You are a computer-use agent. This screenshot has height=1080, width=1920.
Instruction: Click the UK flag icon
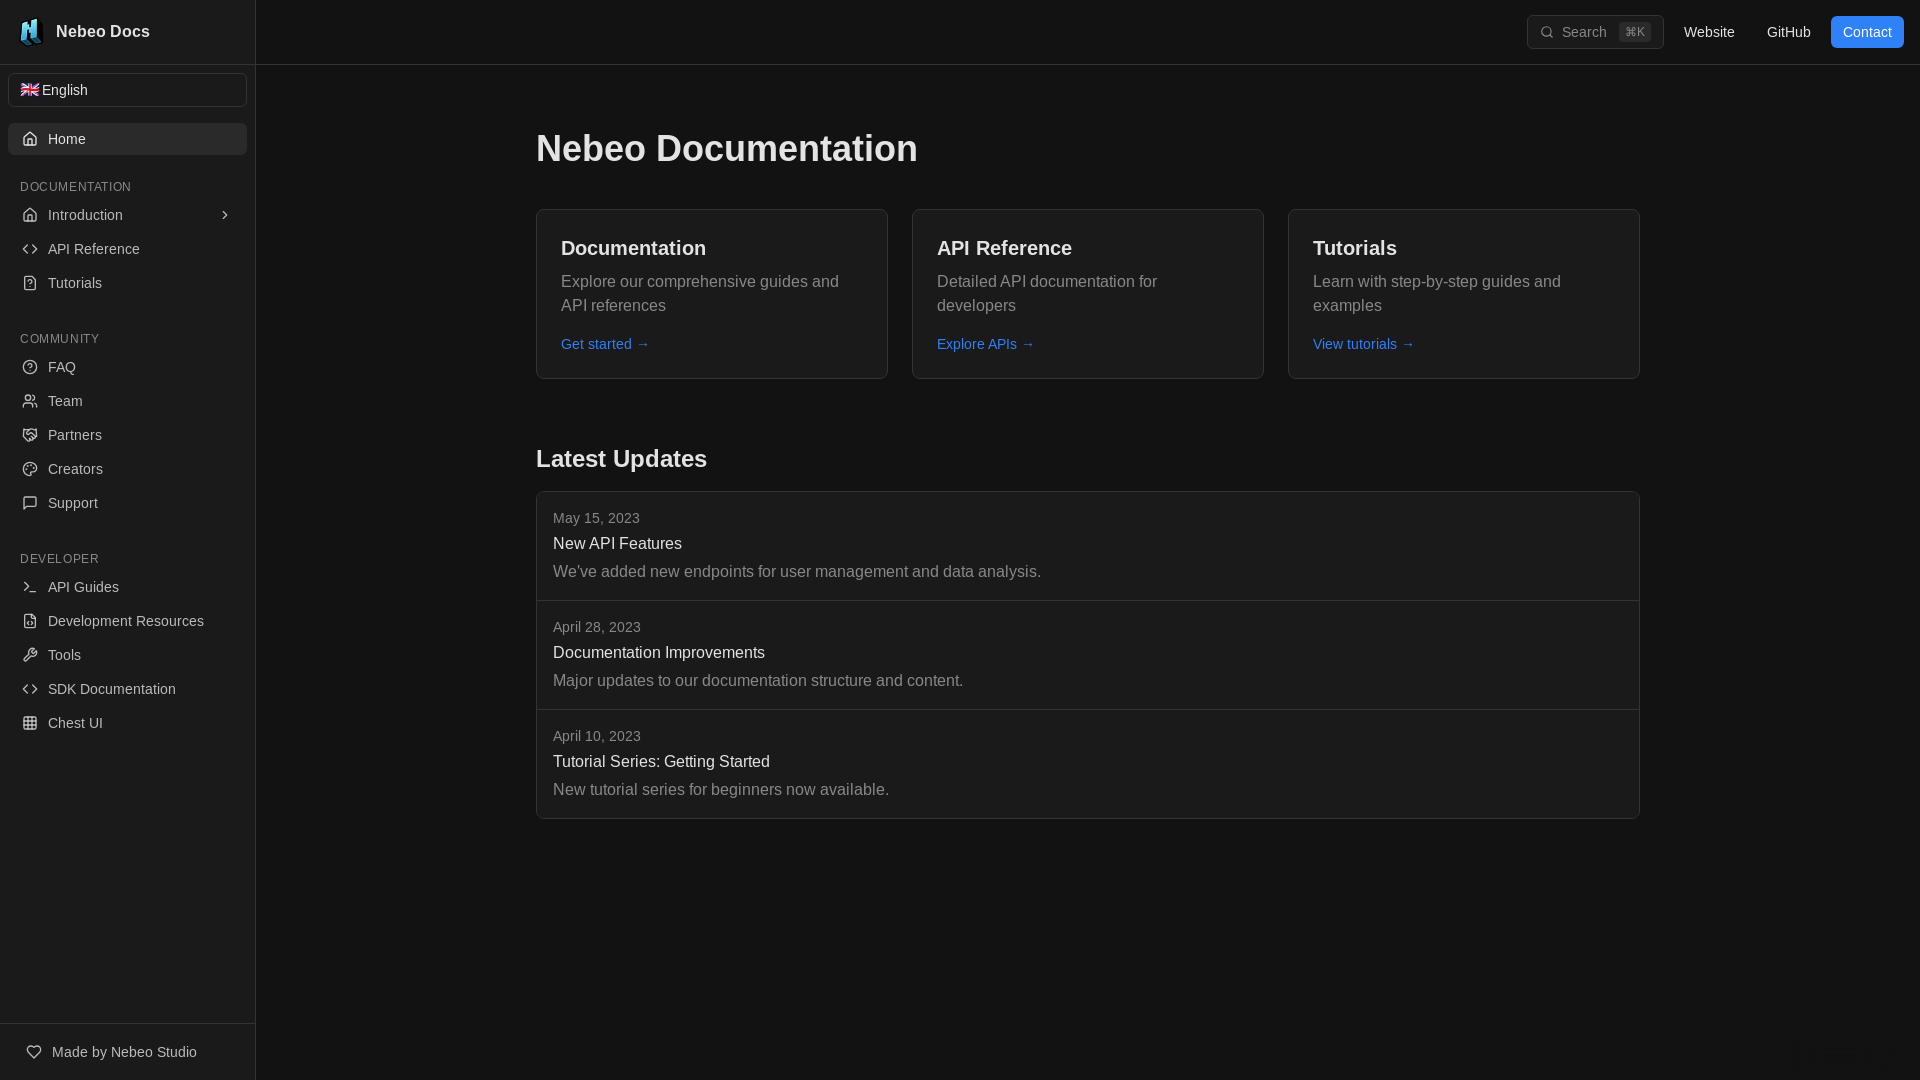tap(30, 90)
